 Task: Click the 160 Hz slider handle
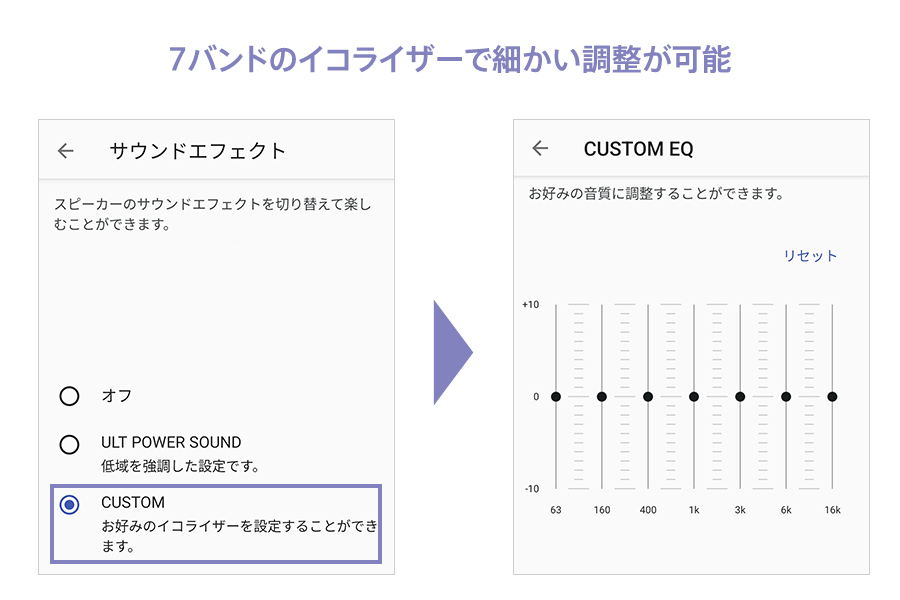[602, 397]
